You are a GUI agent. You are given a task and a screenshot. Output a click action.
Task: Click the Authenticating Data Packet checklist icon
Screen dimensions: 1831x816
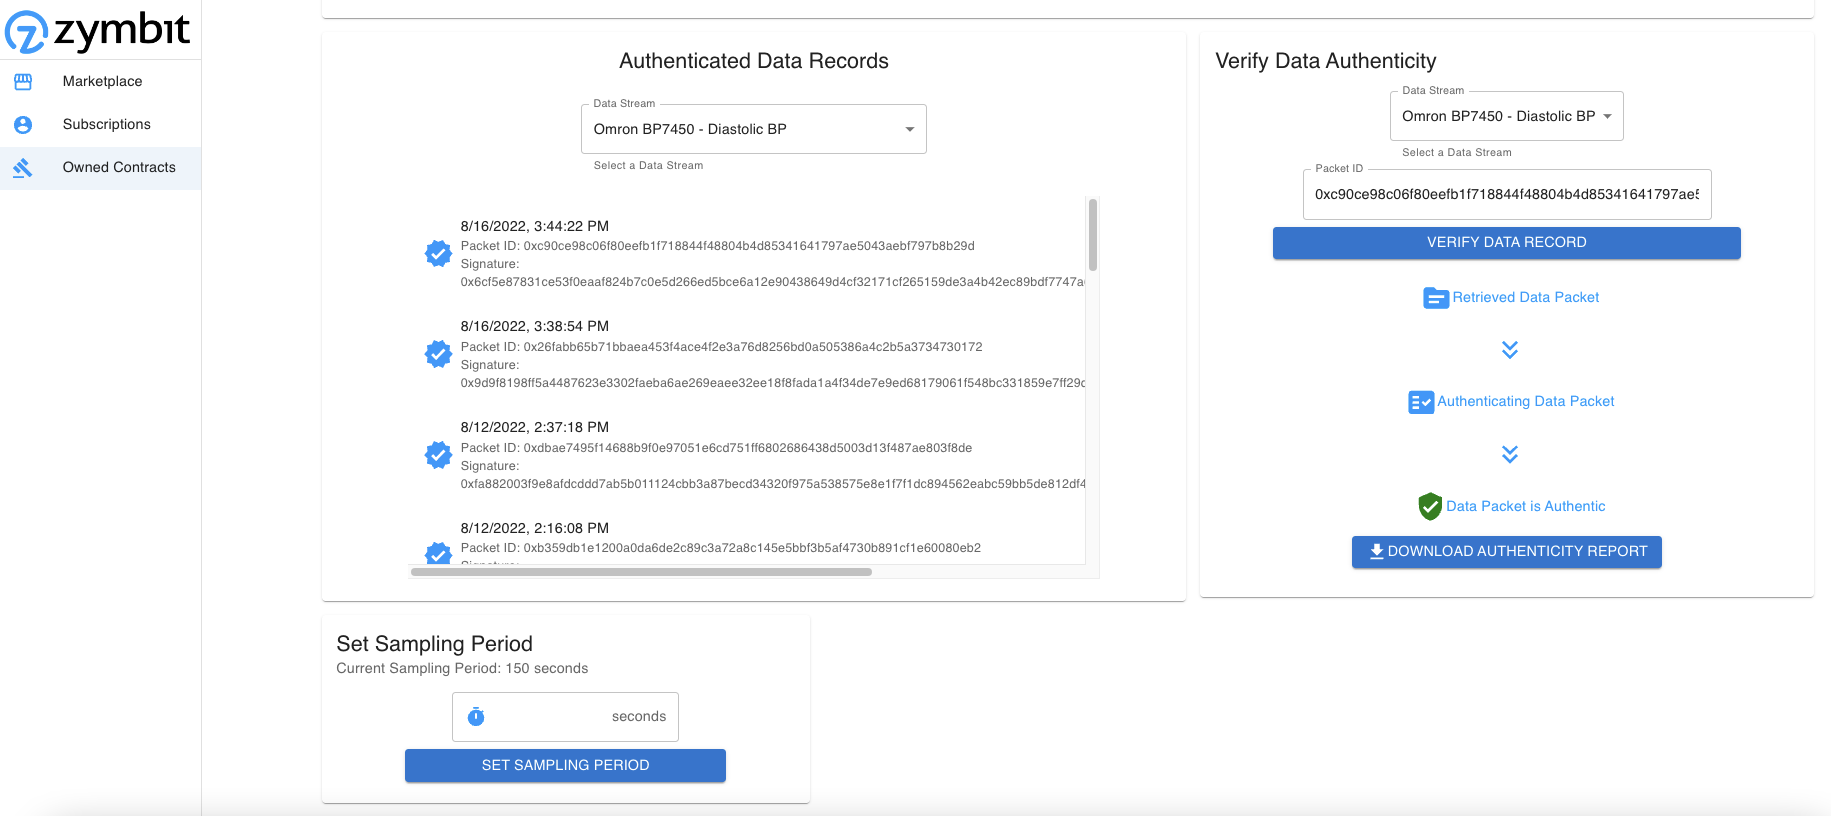[1421, 402]
